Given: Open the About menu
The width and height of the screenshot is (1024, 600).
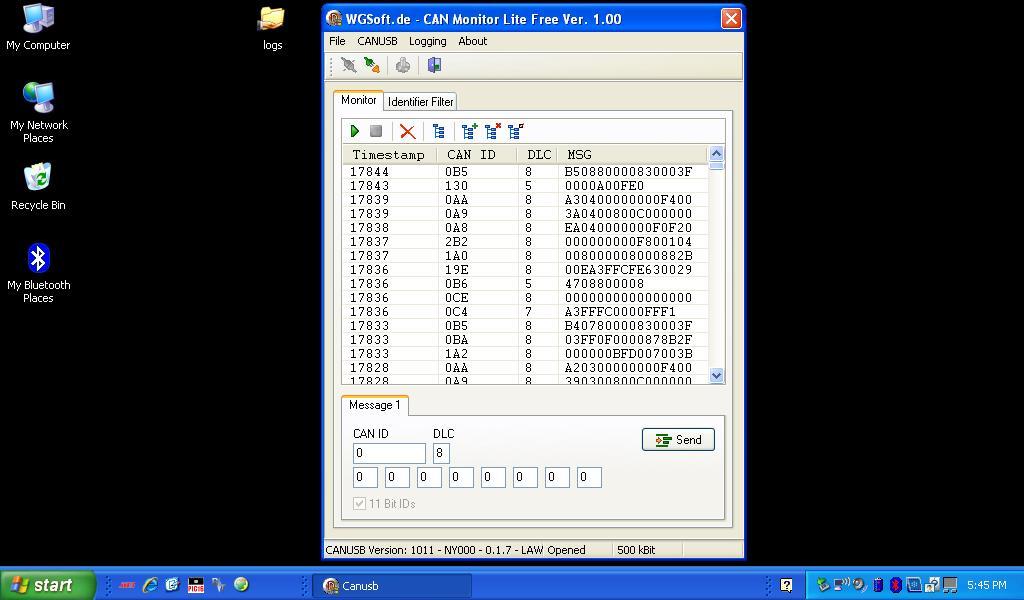Looking at the screenshot, I should (x=473, y=41).
